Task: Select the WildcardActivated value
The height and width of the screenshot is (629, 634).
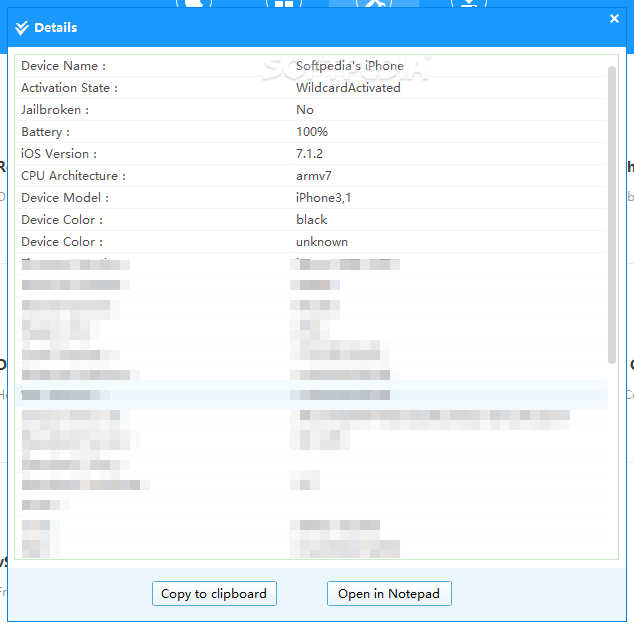Action: click(x=348, y=88)
